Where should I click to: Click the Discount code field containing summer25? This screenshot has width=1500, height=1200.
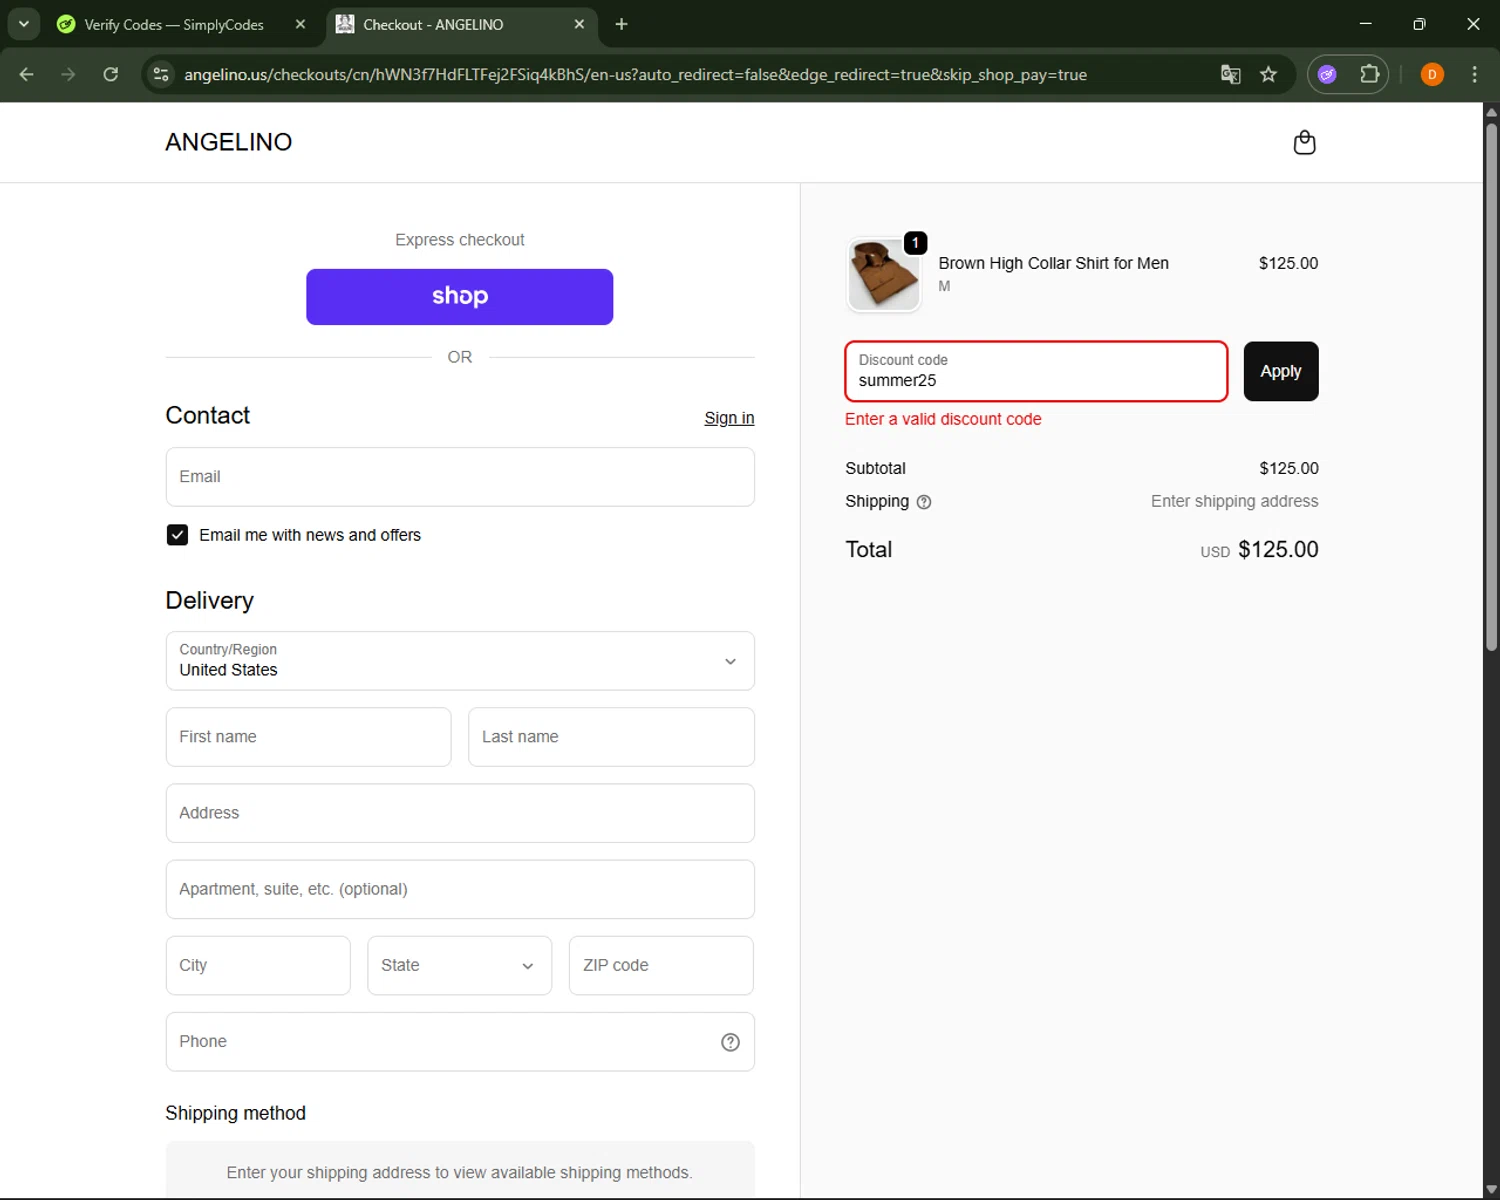pos(1036,372)
